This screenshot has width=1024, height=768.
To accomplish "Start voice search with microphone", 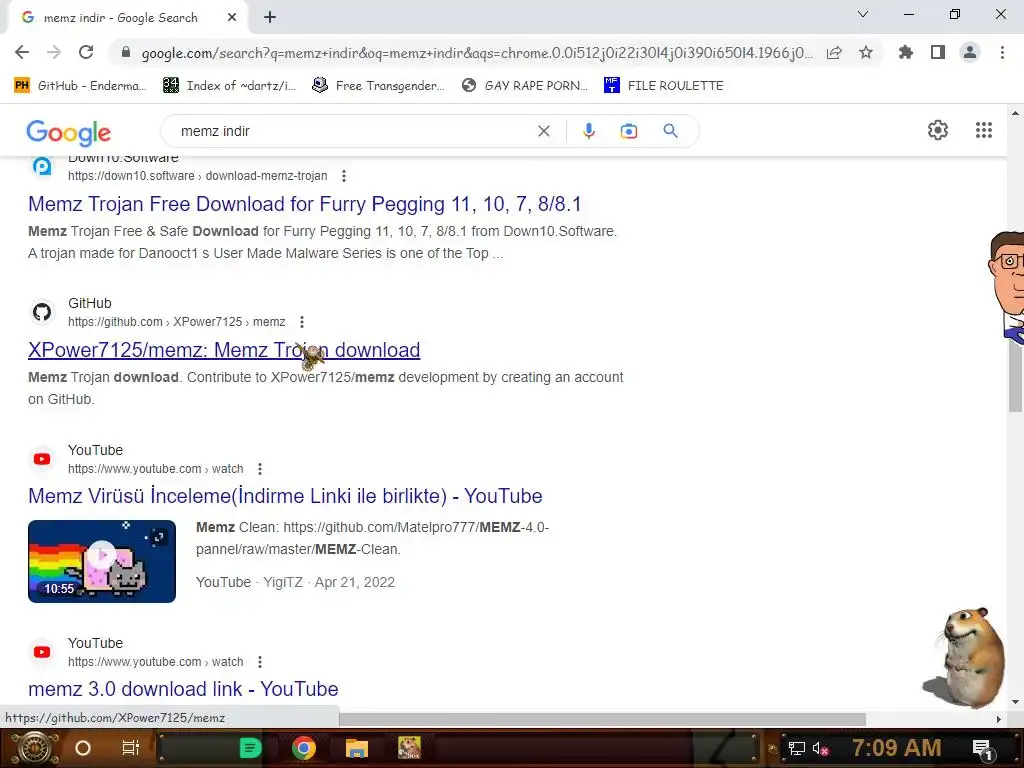I will (x=588, y=131).
